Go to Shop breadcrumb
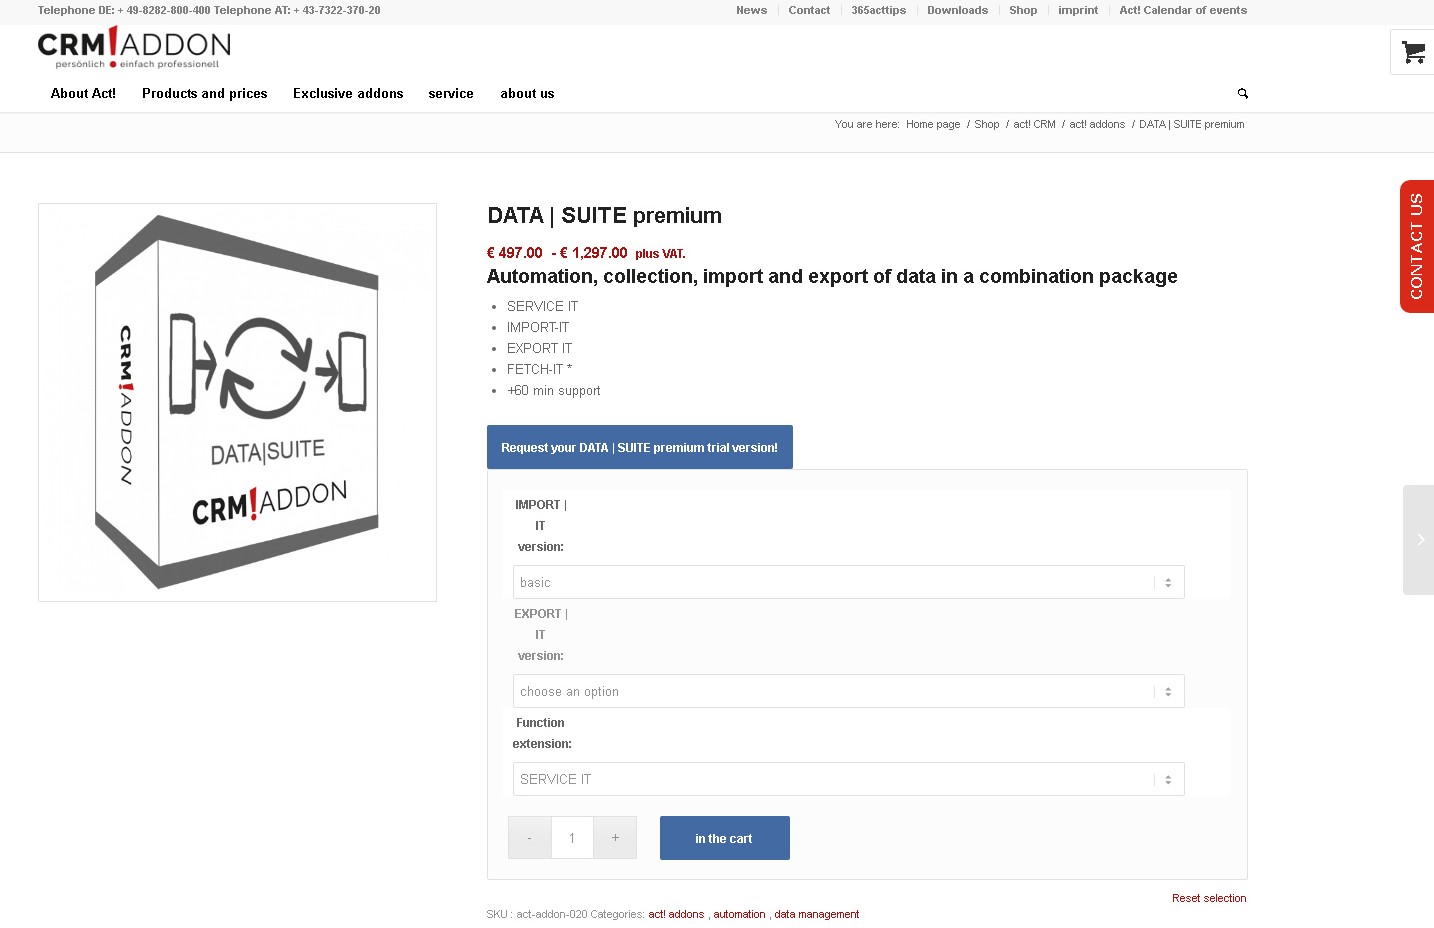The width and height of the screenshot is (1434, 928). pos(987,124)
